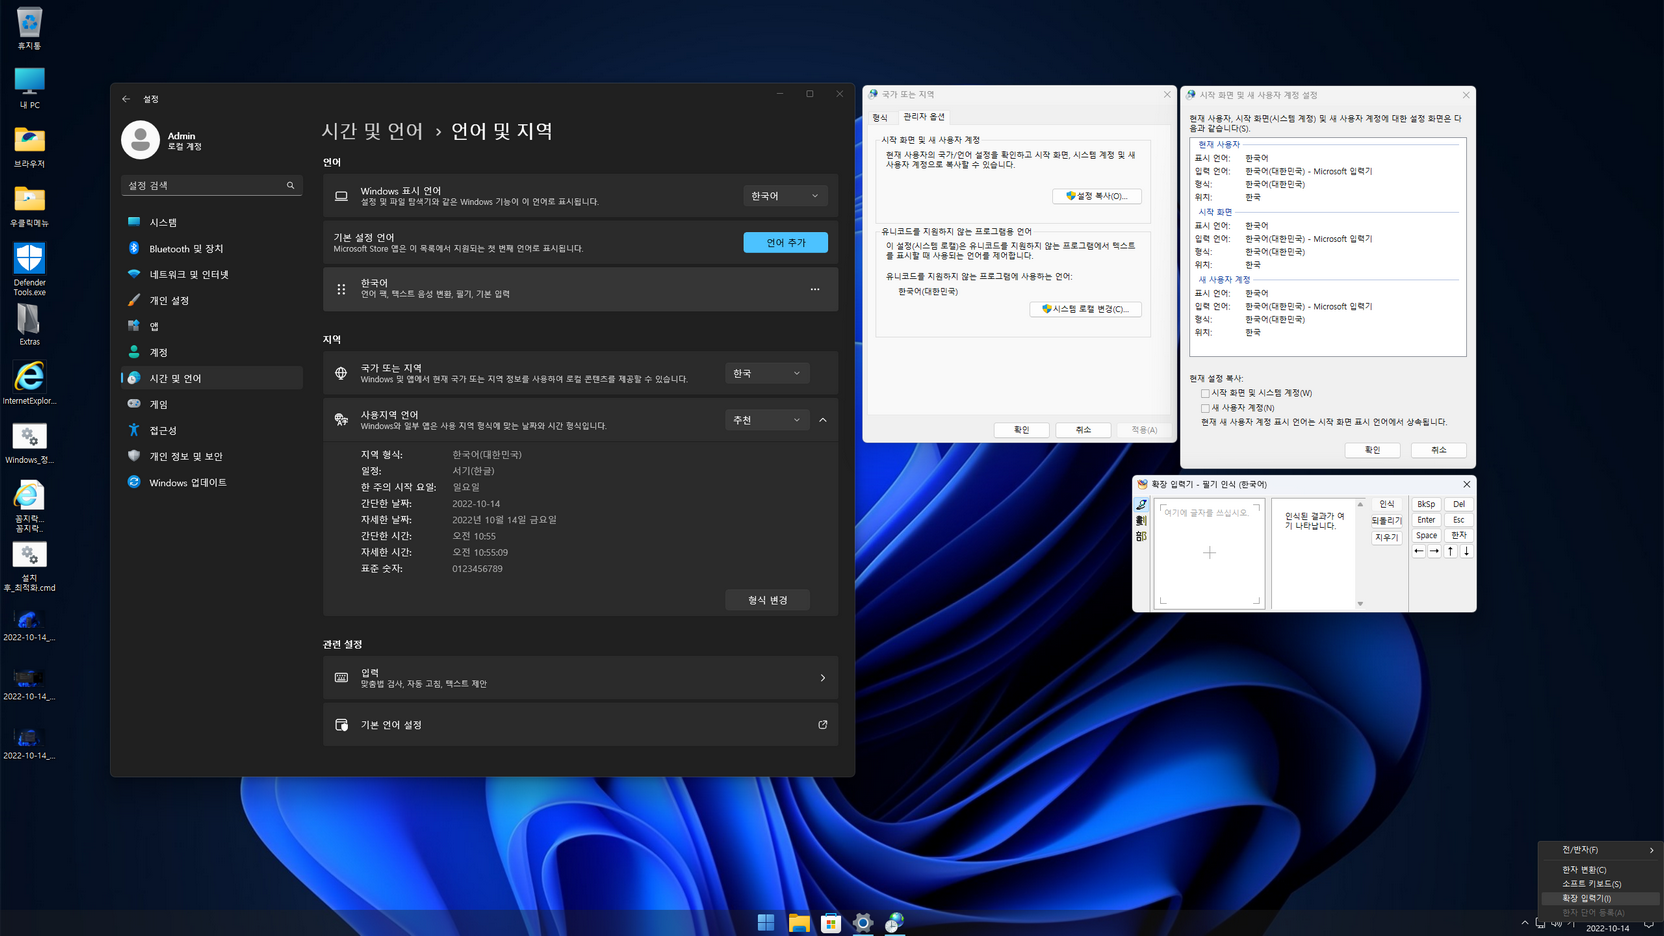Click the search magnifier in 설정 검색
Viewport: 1664px width, 936px height.
pyautogui.click(x=291, y=185)
